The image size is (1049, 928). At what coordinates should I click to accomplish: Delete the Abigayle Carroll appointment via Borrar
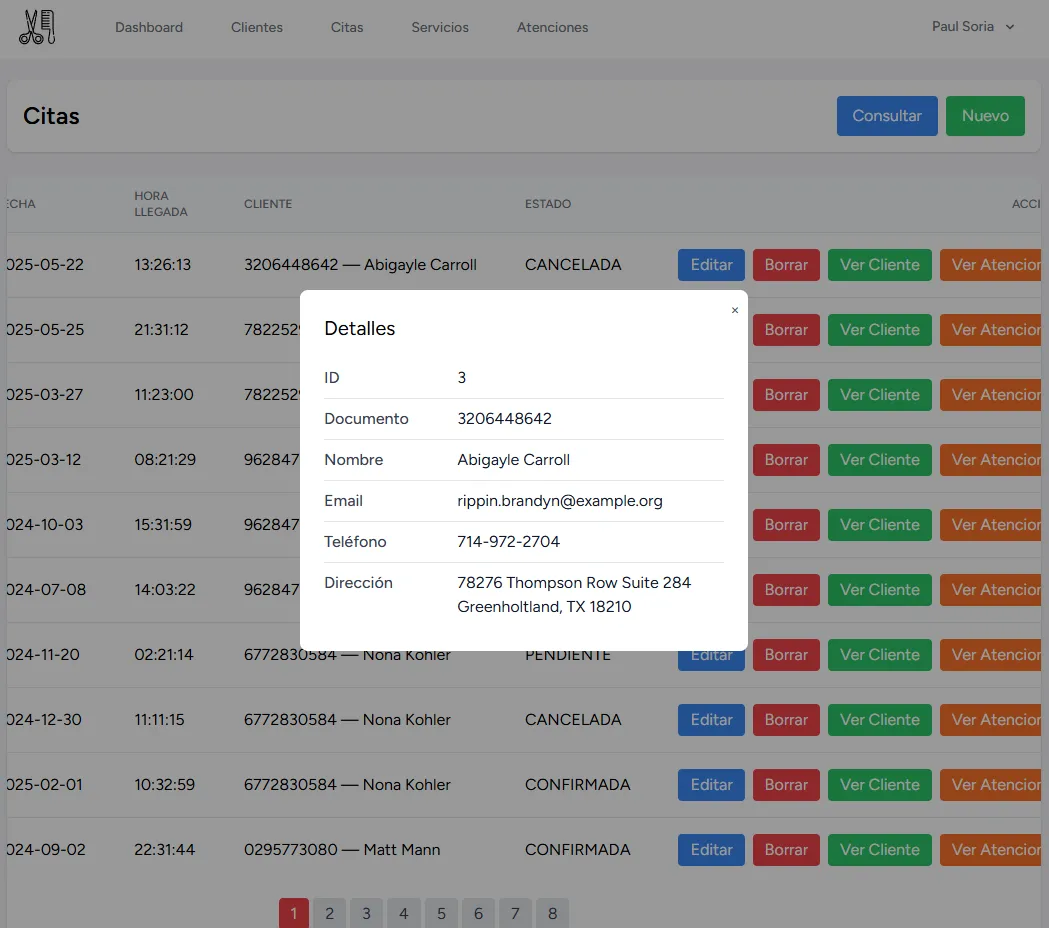click(x=786, y=265)
